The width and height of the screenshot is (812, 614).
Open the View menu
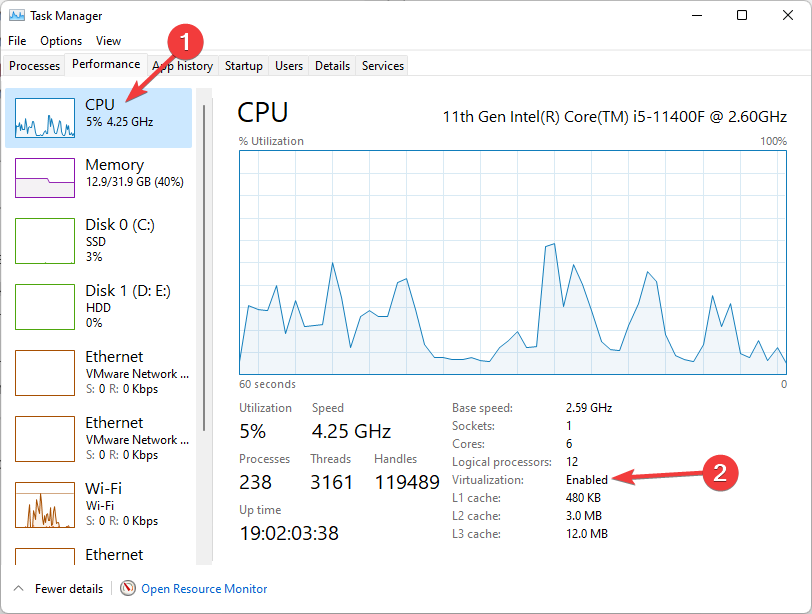[x=108, y=41]
